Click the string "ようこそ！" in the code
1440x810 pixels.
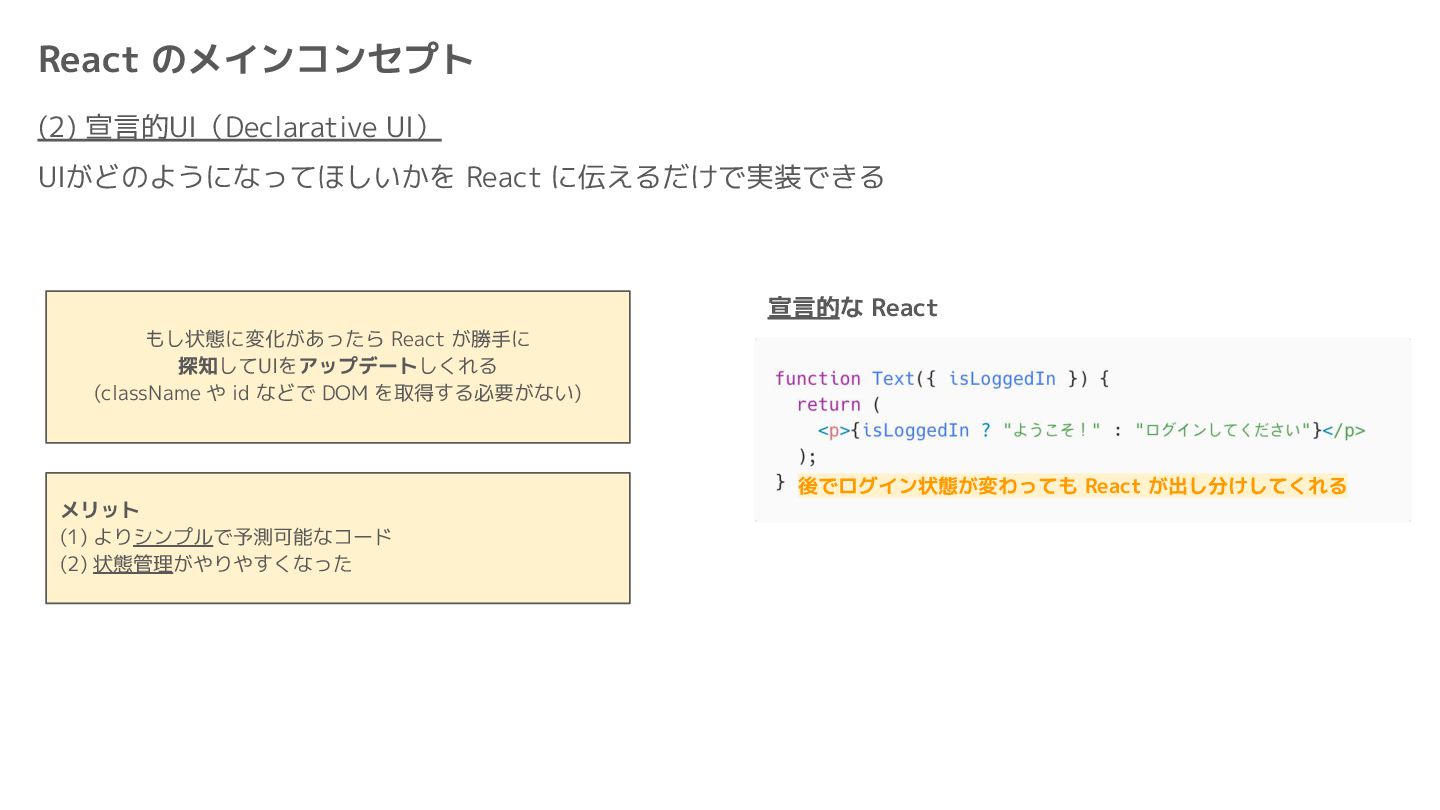point(1052,431)
